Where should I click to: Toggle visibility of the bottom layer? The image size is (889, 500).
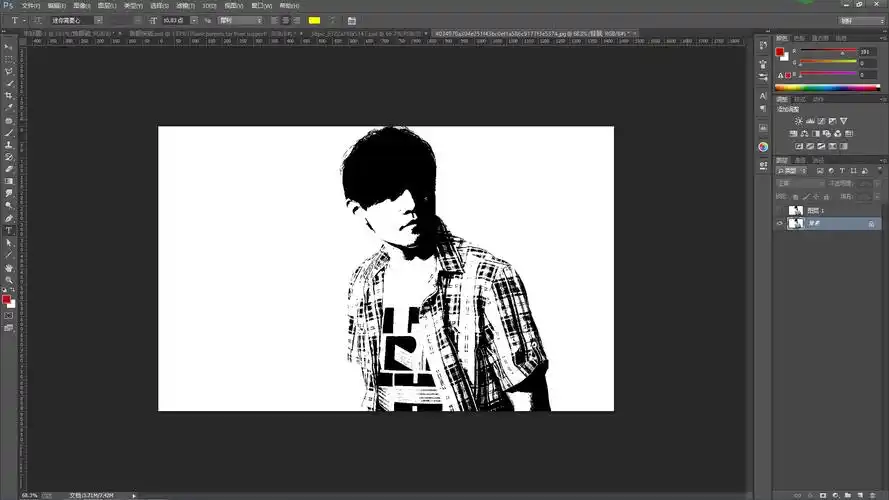pyautogui.click(x=780, y=224)
